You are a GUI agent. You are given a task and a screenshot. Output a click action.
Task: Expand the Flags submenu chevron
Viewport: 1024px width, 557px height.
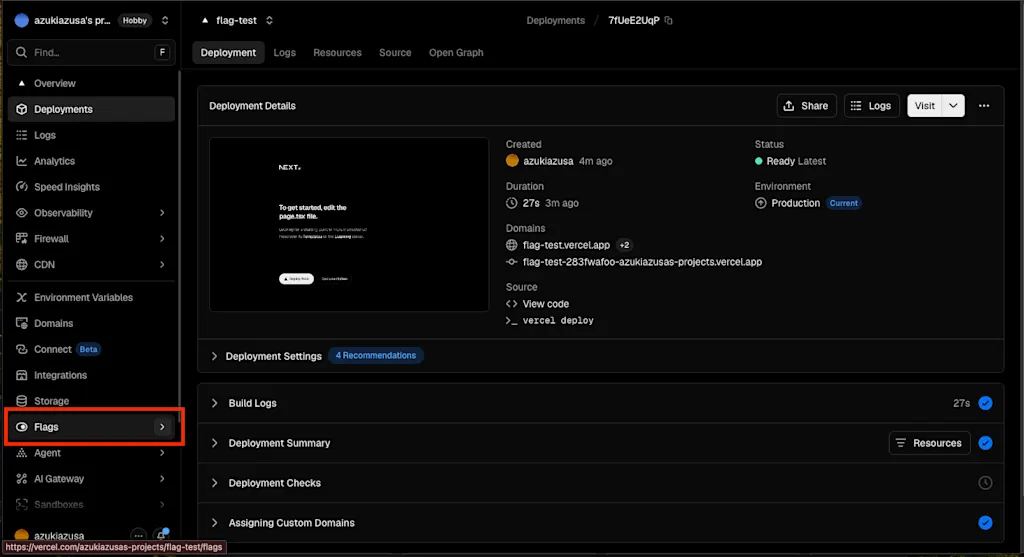[x=162, y=427]
